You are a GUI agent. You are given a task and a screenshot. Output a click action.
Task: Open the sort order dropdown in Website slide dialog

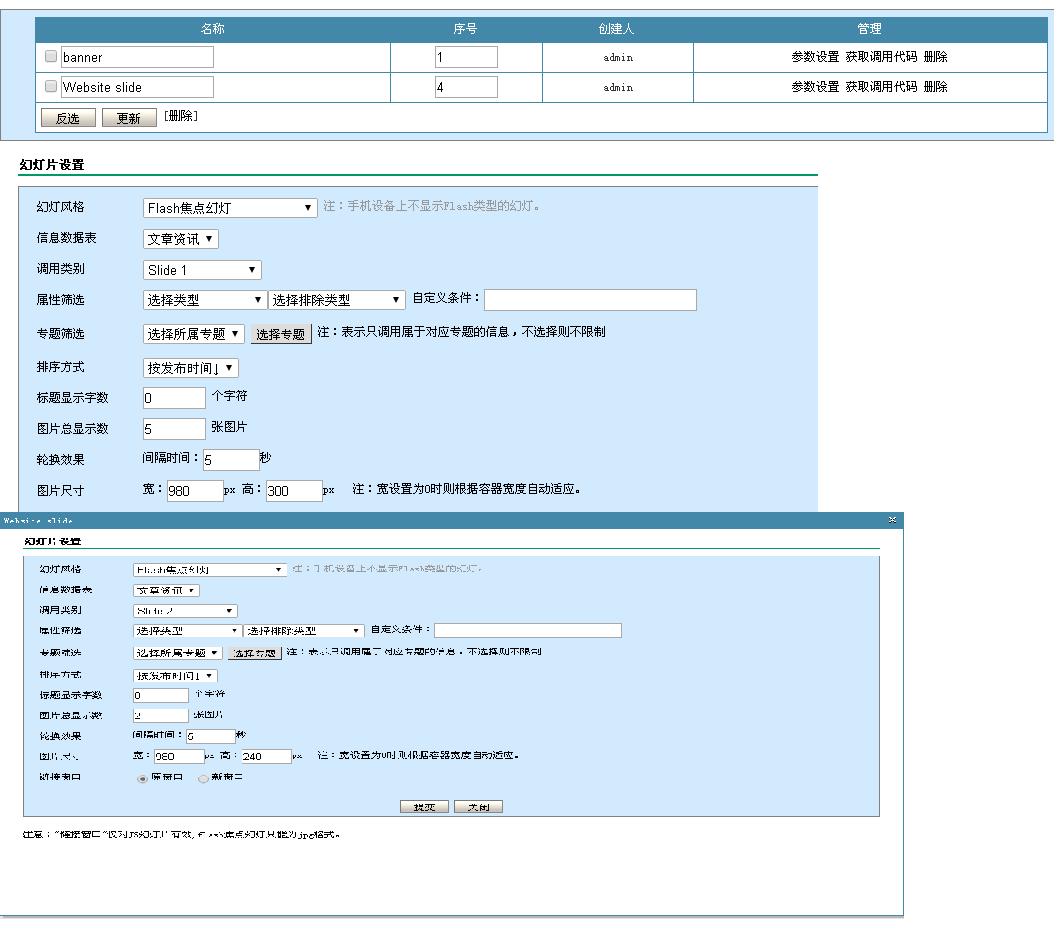175,676
